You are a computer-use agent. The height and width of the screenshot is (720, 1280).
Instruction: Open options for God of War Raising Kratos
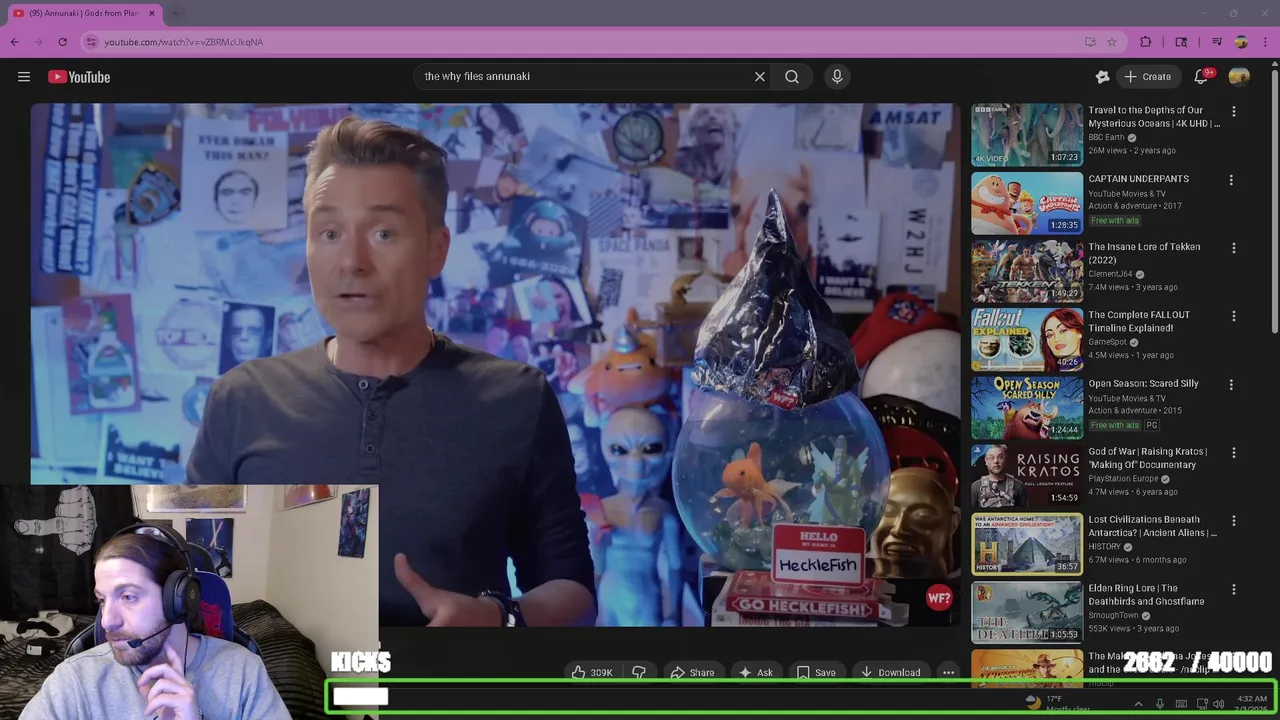pyautogui.click(x=1233, y=453)
